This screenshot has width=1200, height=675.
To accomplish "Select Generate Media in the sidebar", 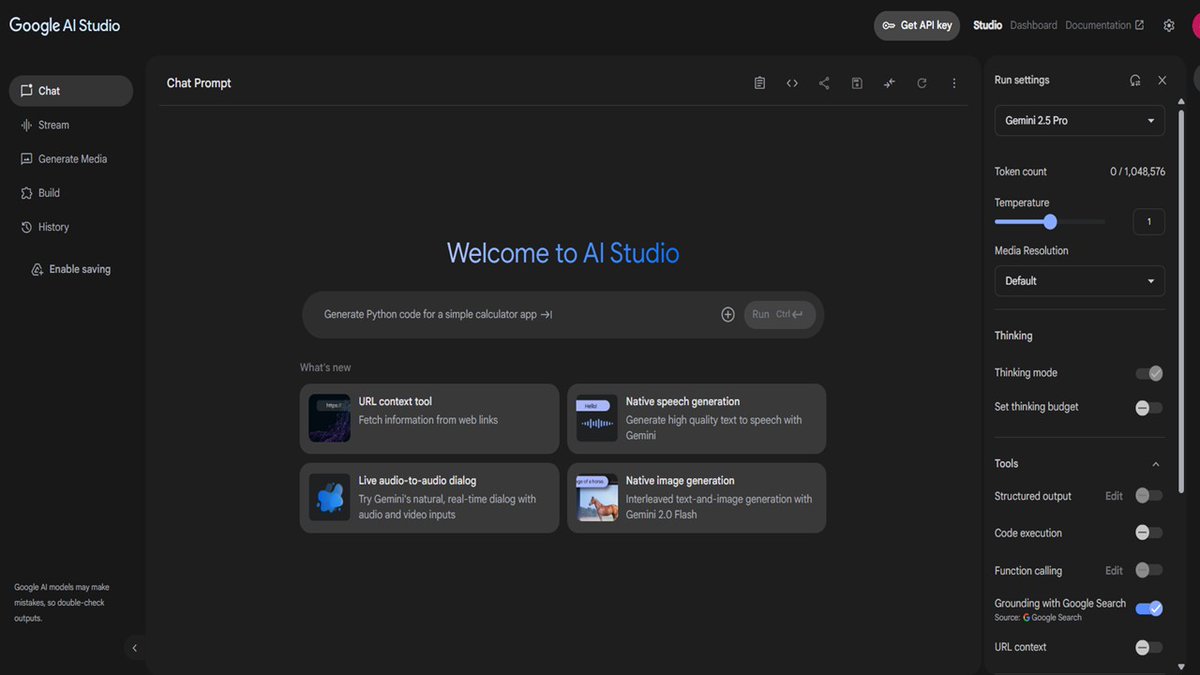I will pyautogui.click(x=71, y=159).
